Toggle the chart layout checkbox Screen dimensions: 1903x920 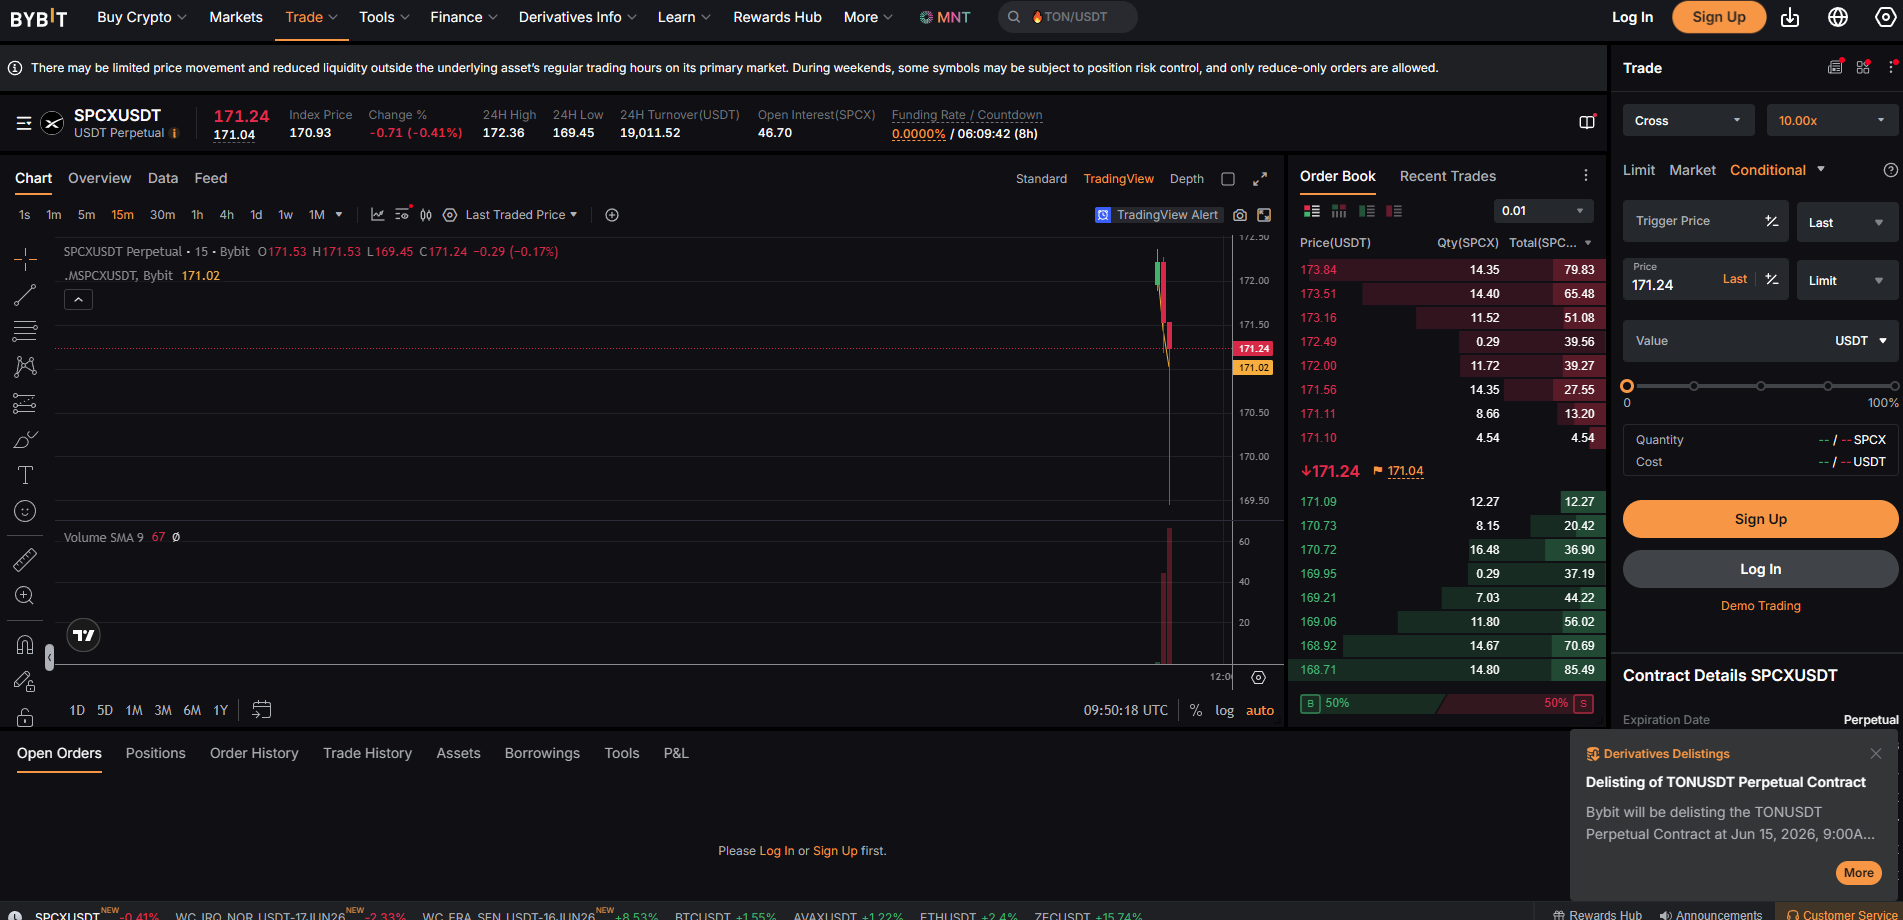tap(1228, 179)
